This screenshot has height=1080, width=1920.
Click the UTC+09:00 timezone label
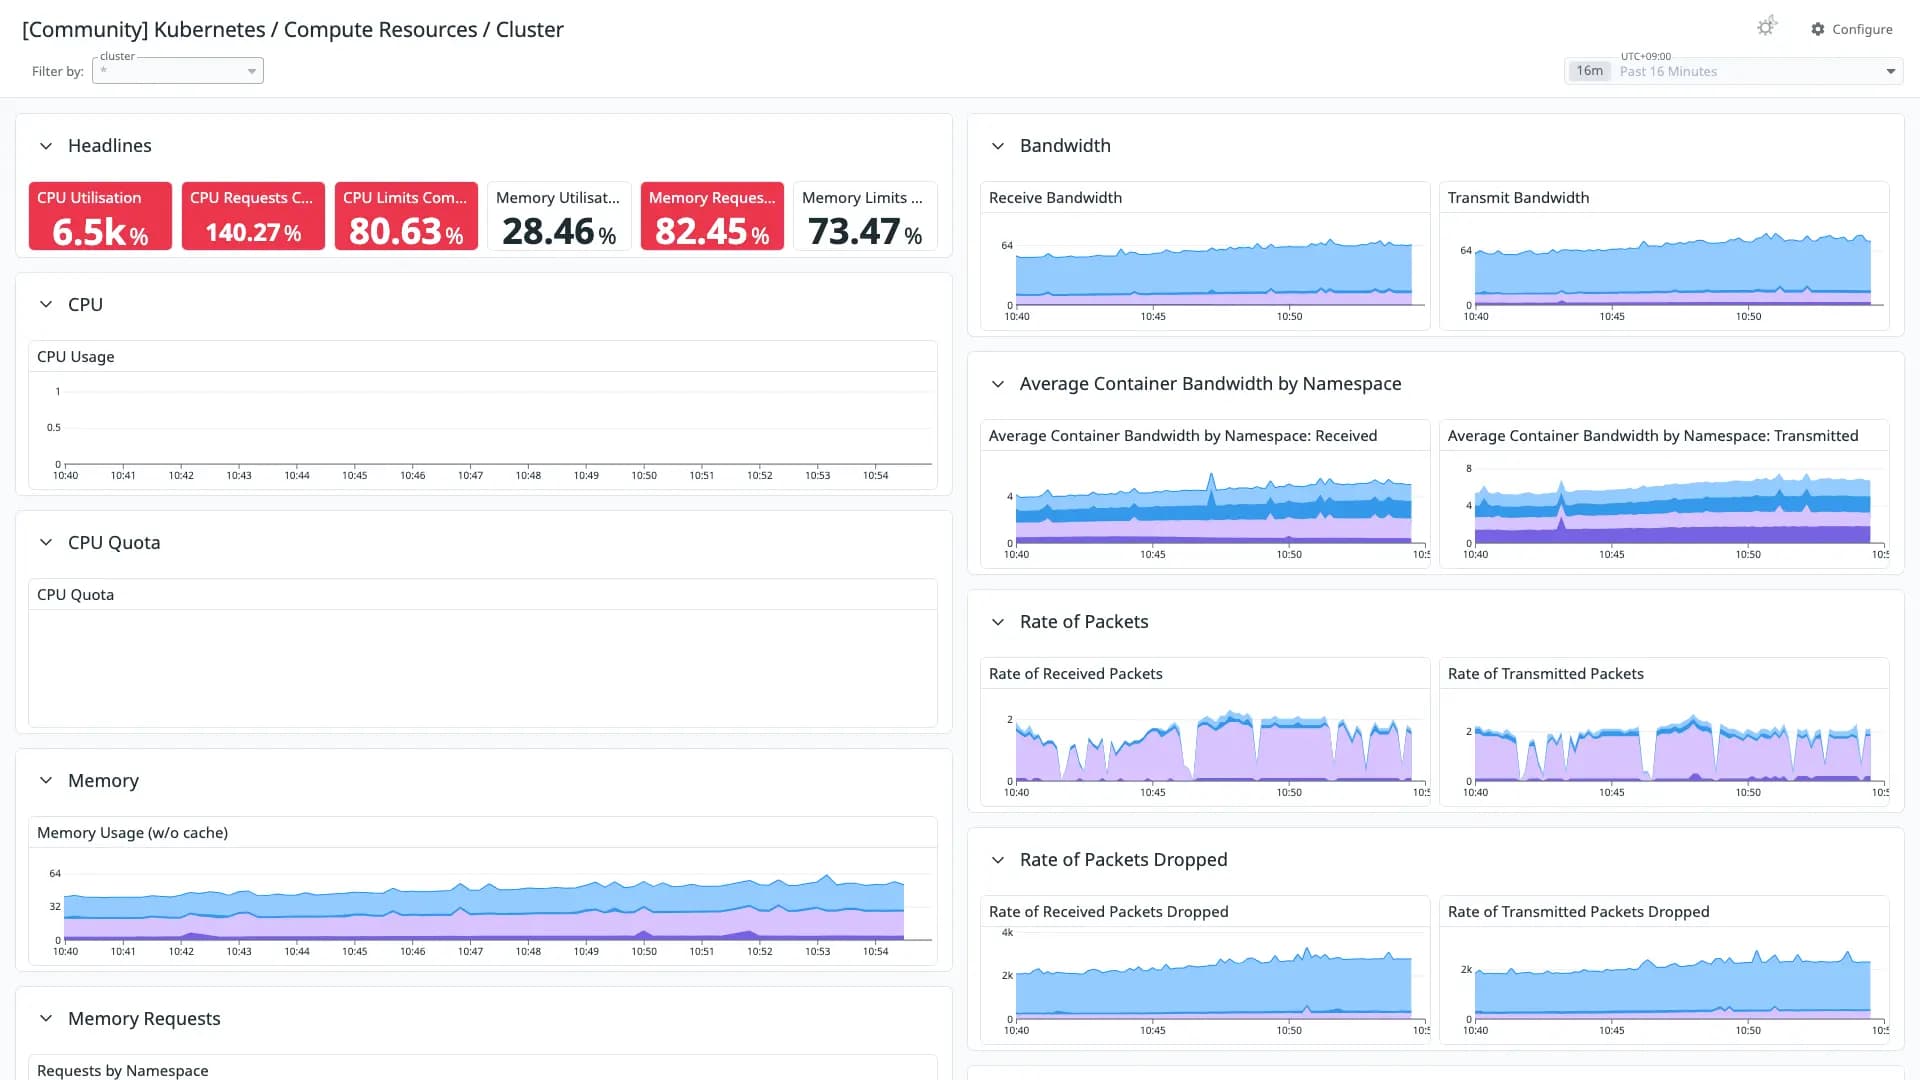point(1645,56)
